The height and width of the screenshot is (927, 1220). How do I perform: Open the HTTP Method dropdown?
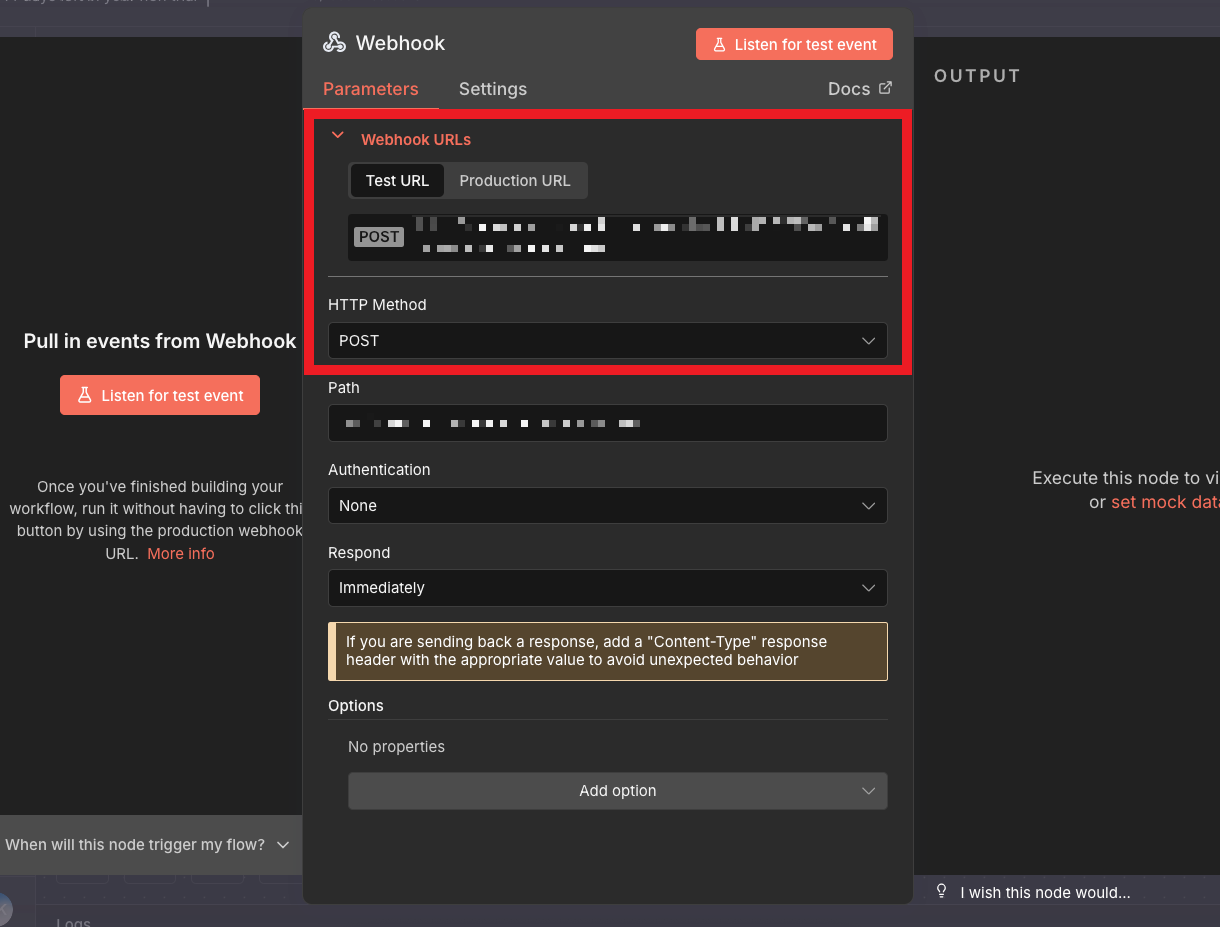(x=608, y=340)
